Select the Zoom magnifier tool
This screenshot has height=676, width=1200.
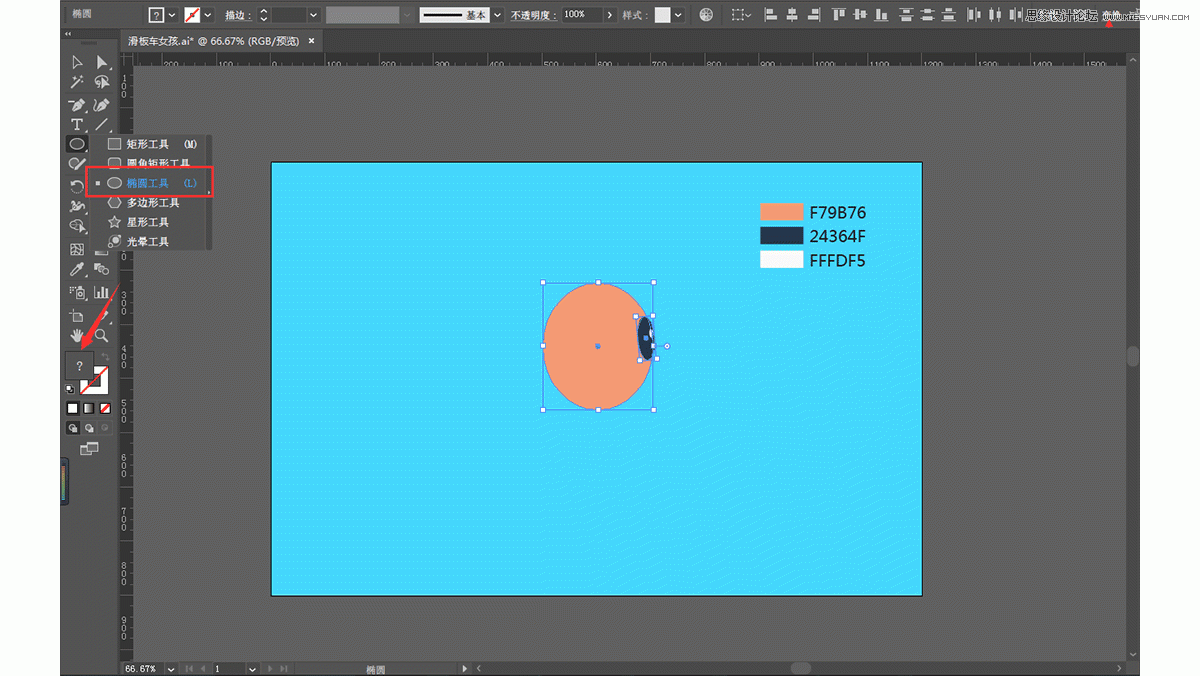click(x=101, y=336)
